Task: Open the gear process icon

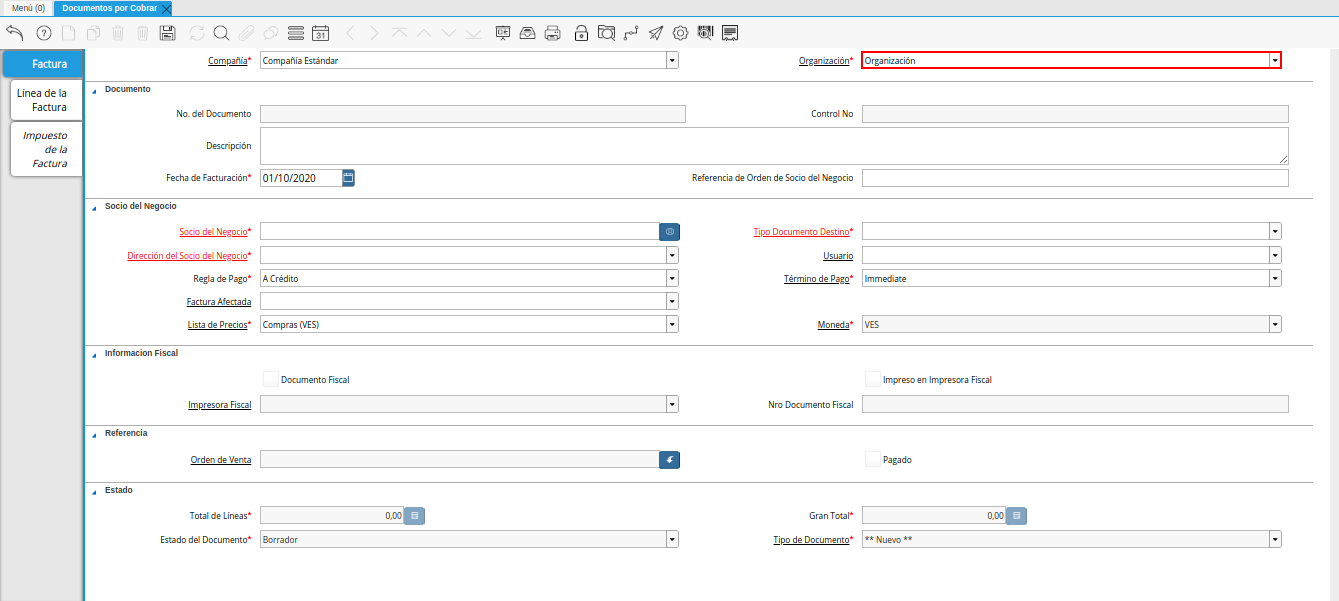Action: [x=680, y=33]
